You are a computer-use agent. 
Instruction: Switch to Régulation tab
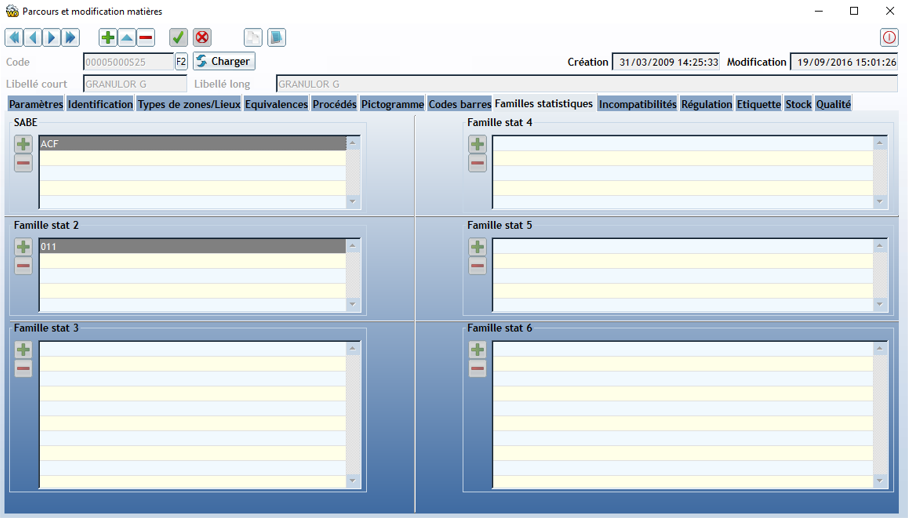[706, 104]
